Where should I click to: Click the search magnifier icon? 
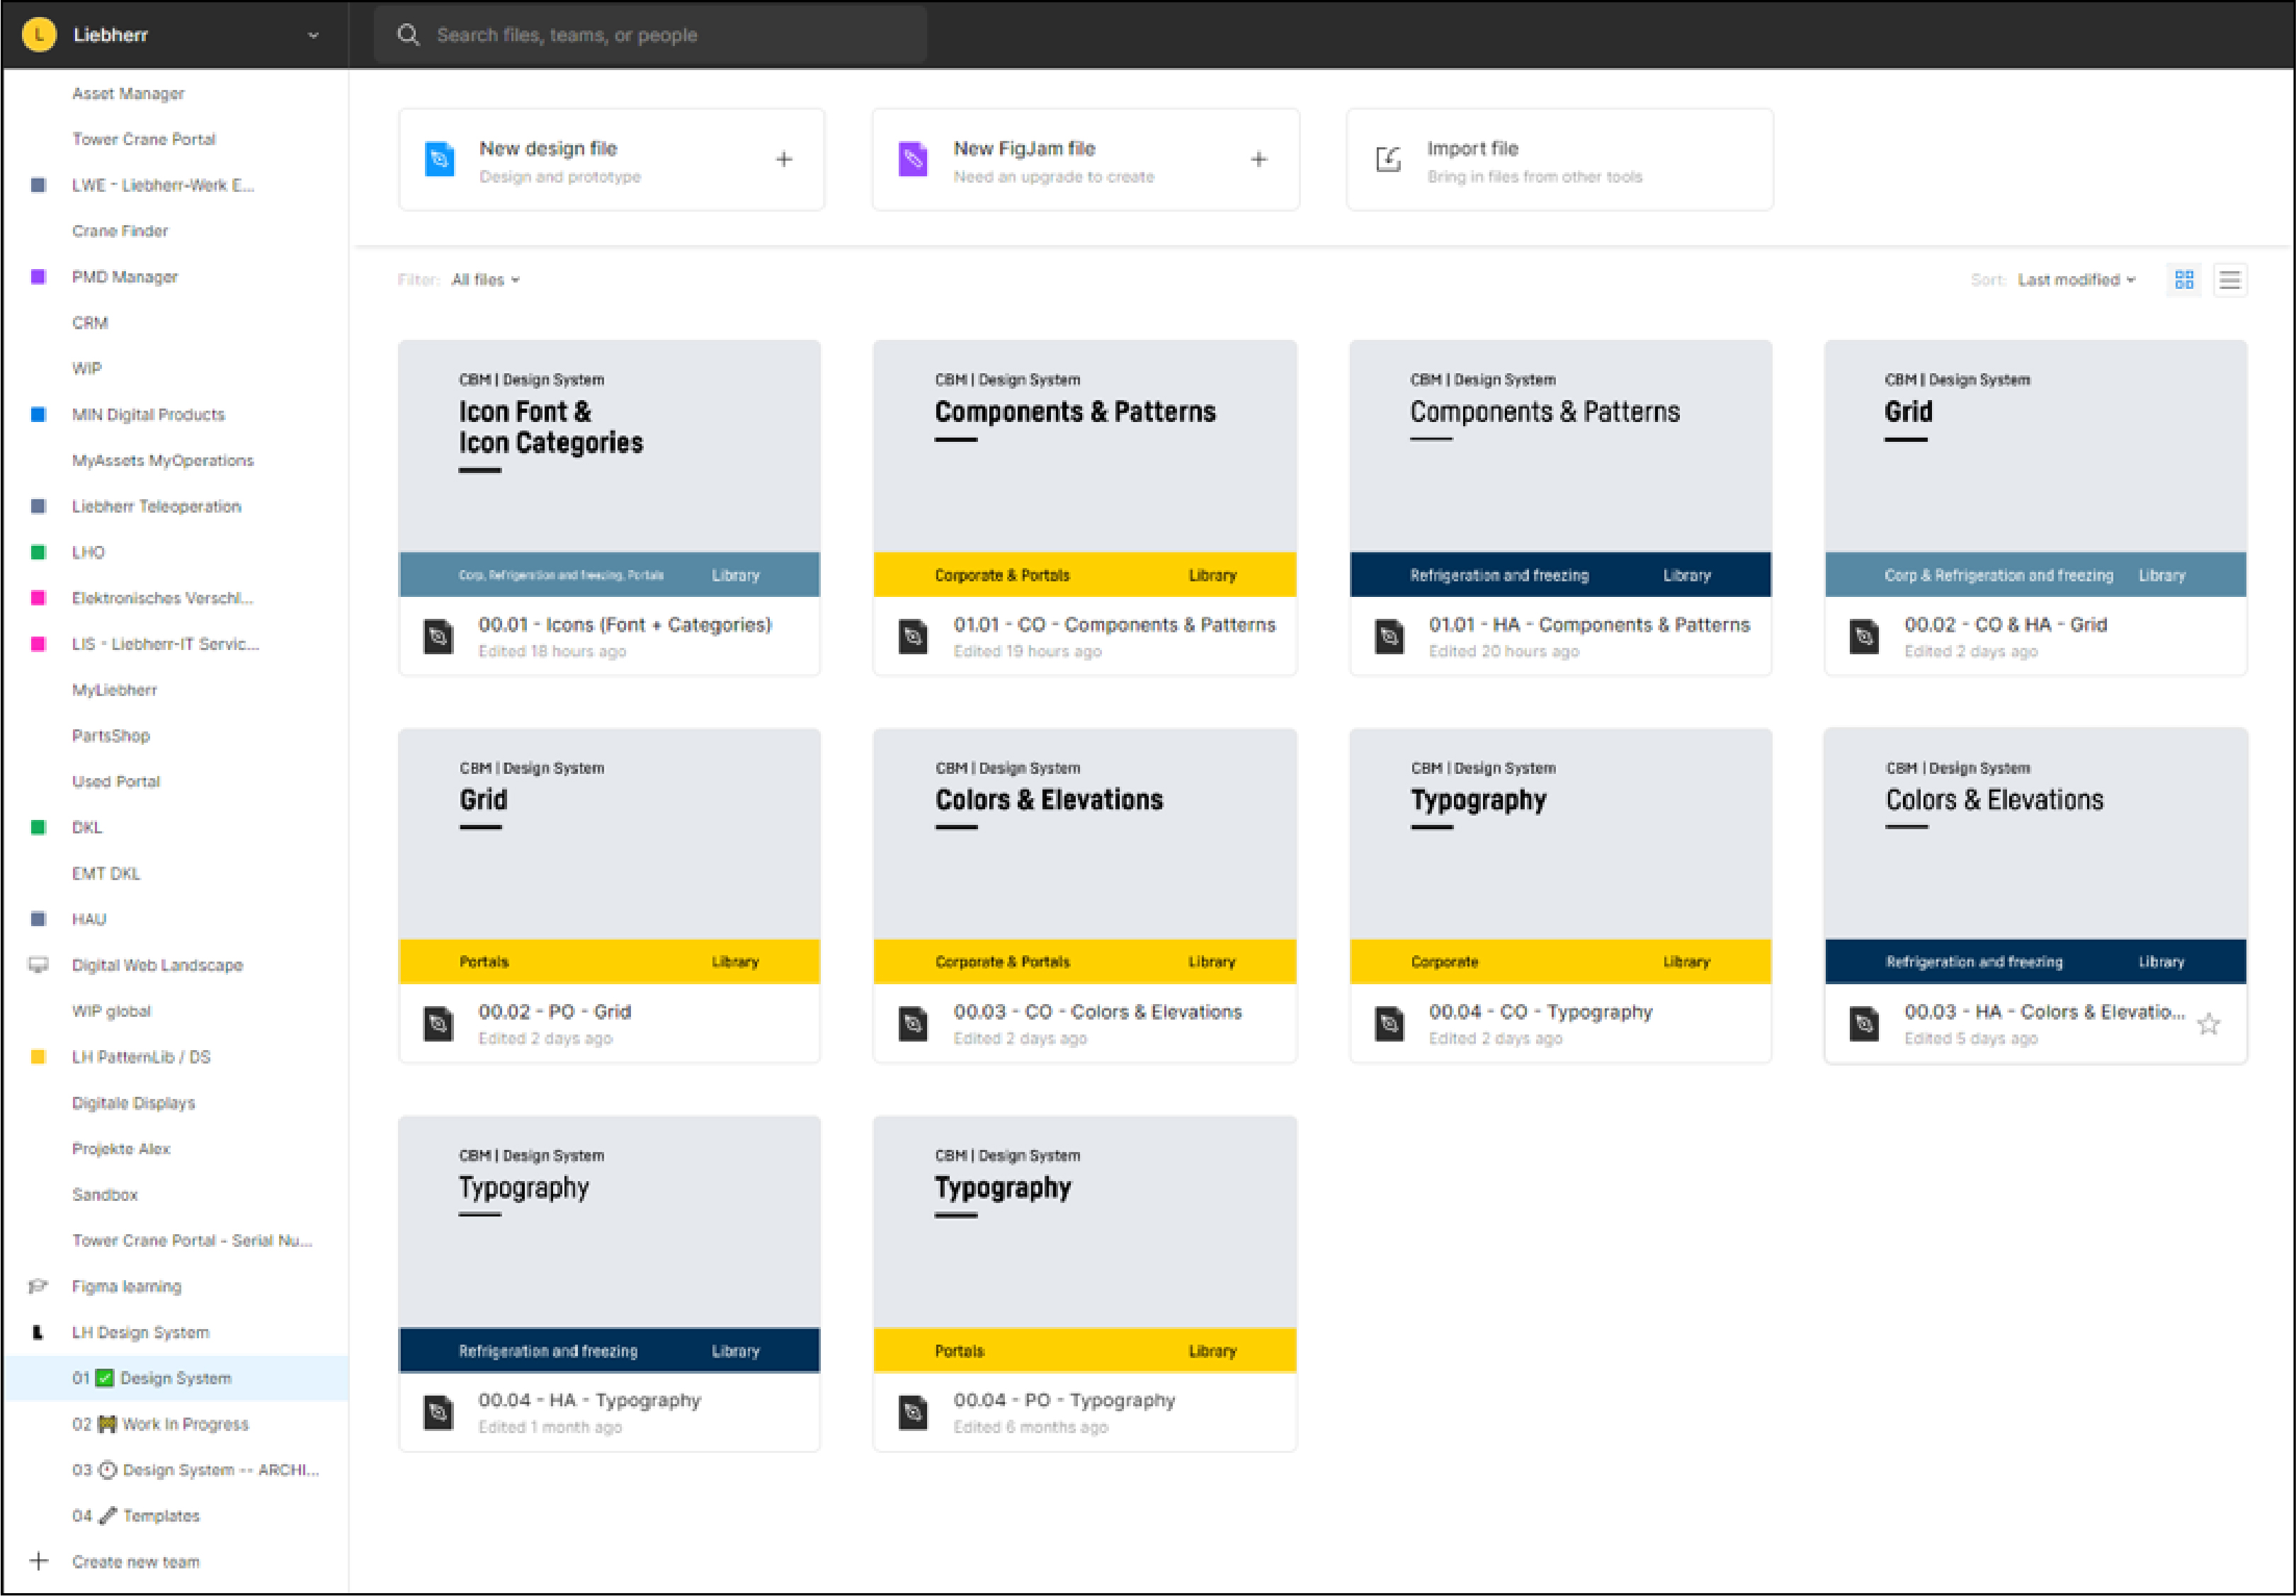[x=408, y=35]
